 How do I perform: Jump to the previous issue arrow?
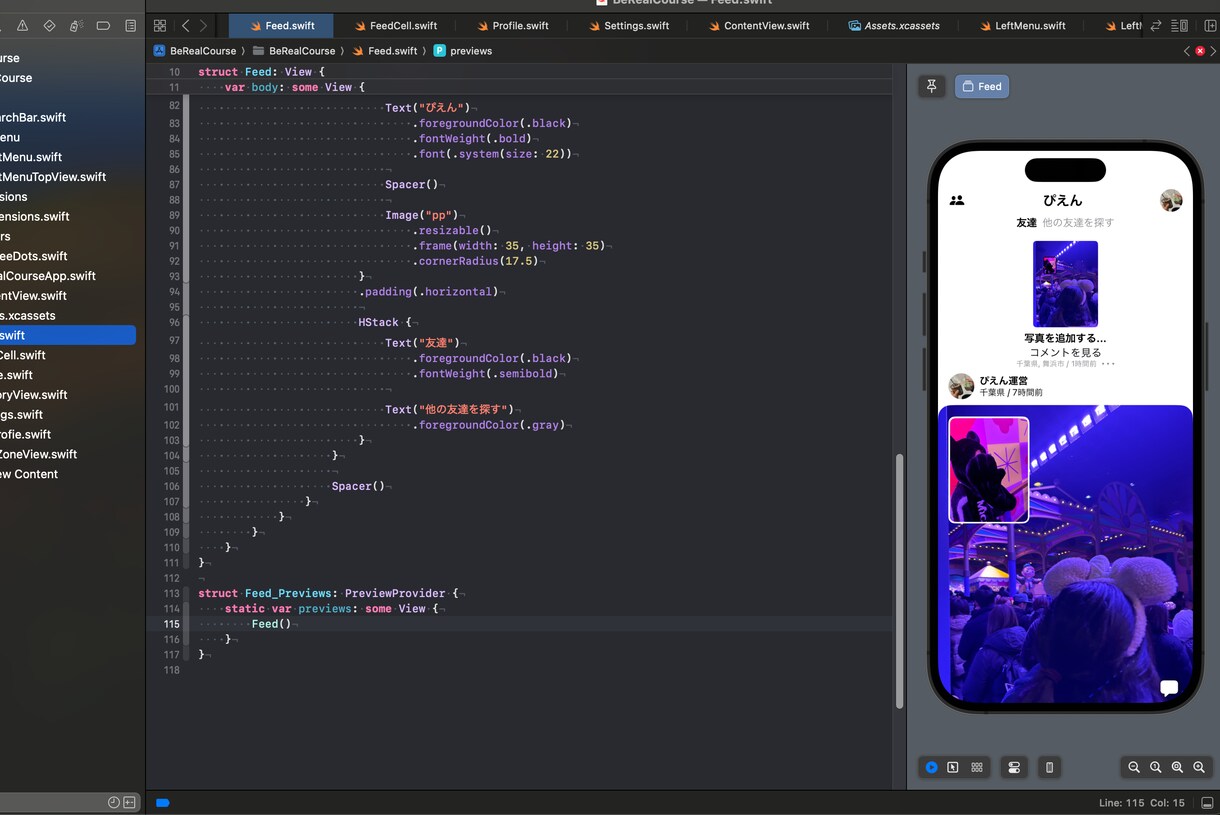click(1187, 51)
